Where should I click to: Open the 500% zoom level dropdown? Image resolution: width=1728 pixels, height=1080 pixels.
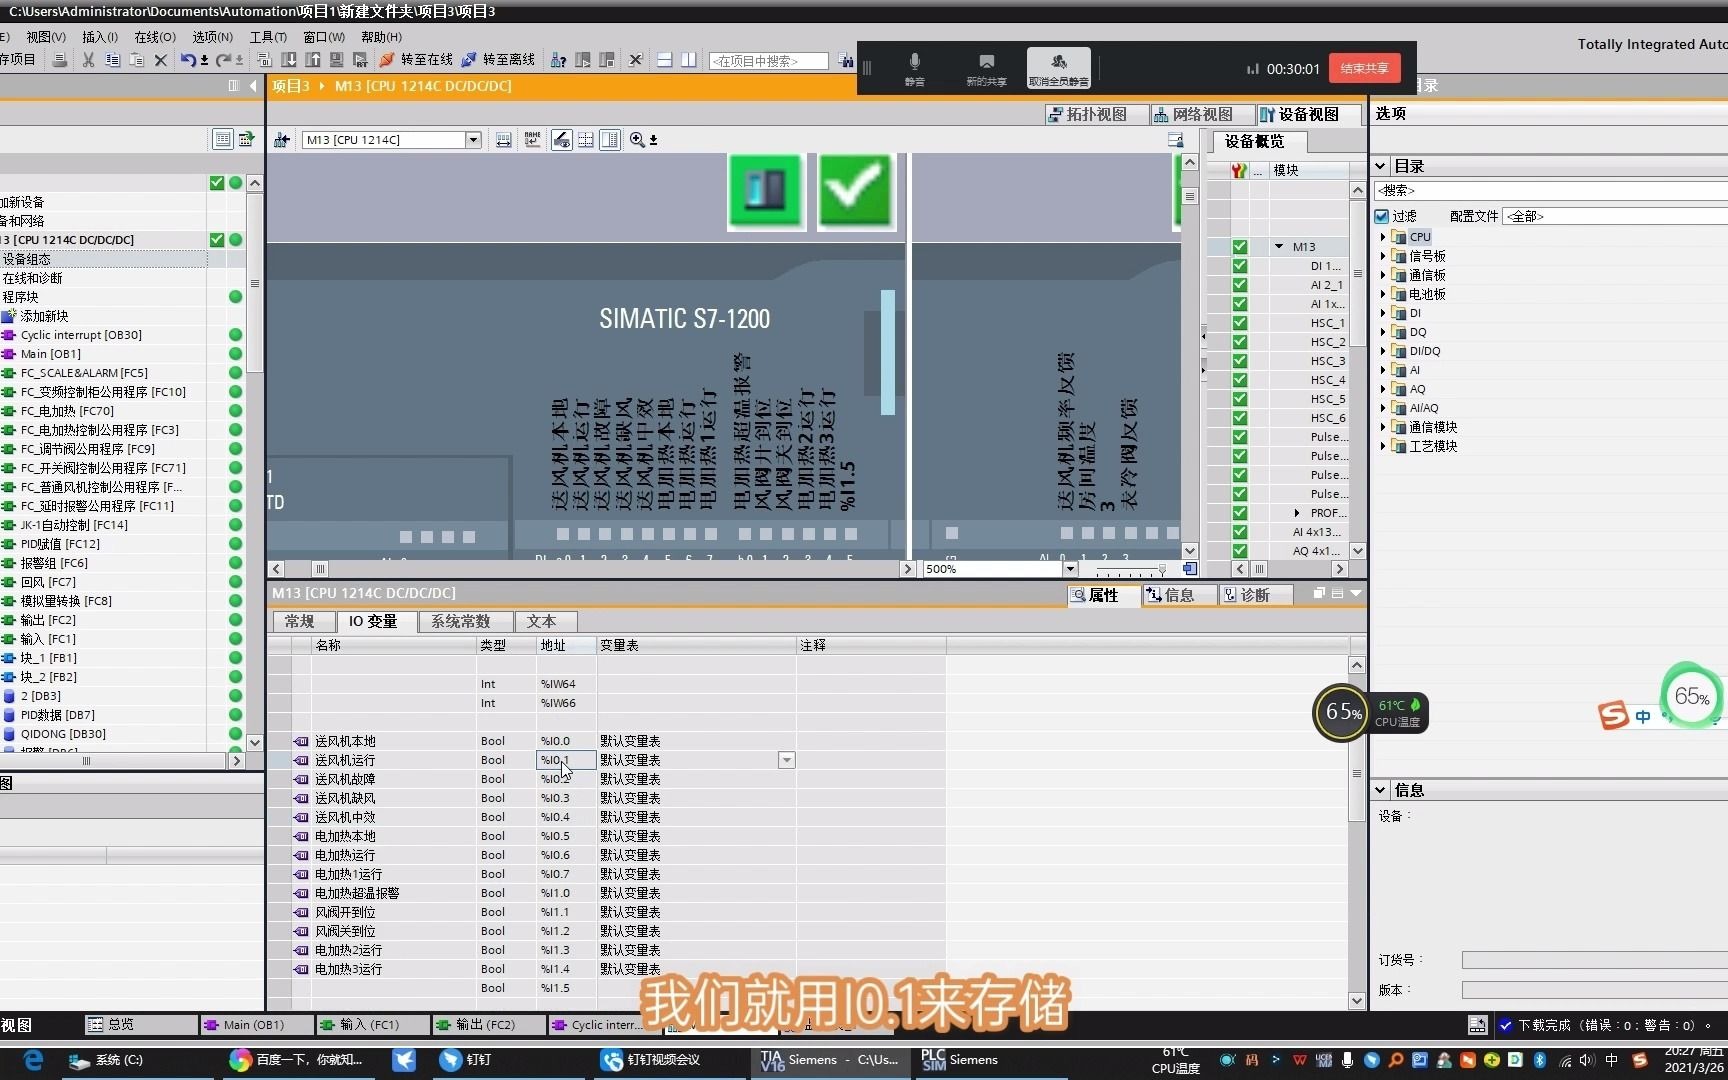(x=1070, y=569)
